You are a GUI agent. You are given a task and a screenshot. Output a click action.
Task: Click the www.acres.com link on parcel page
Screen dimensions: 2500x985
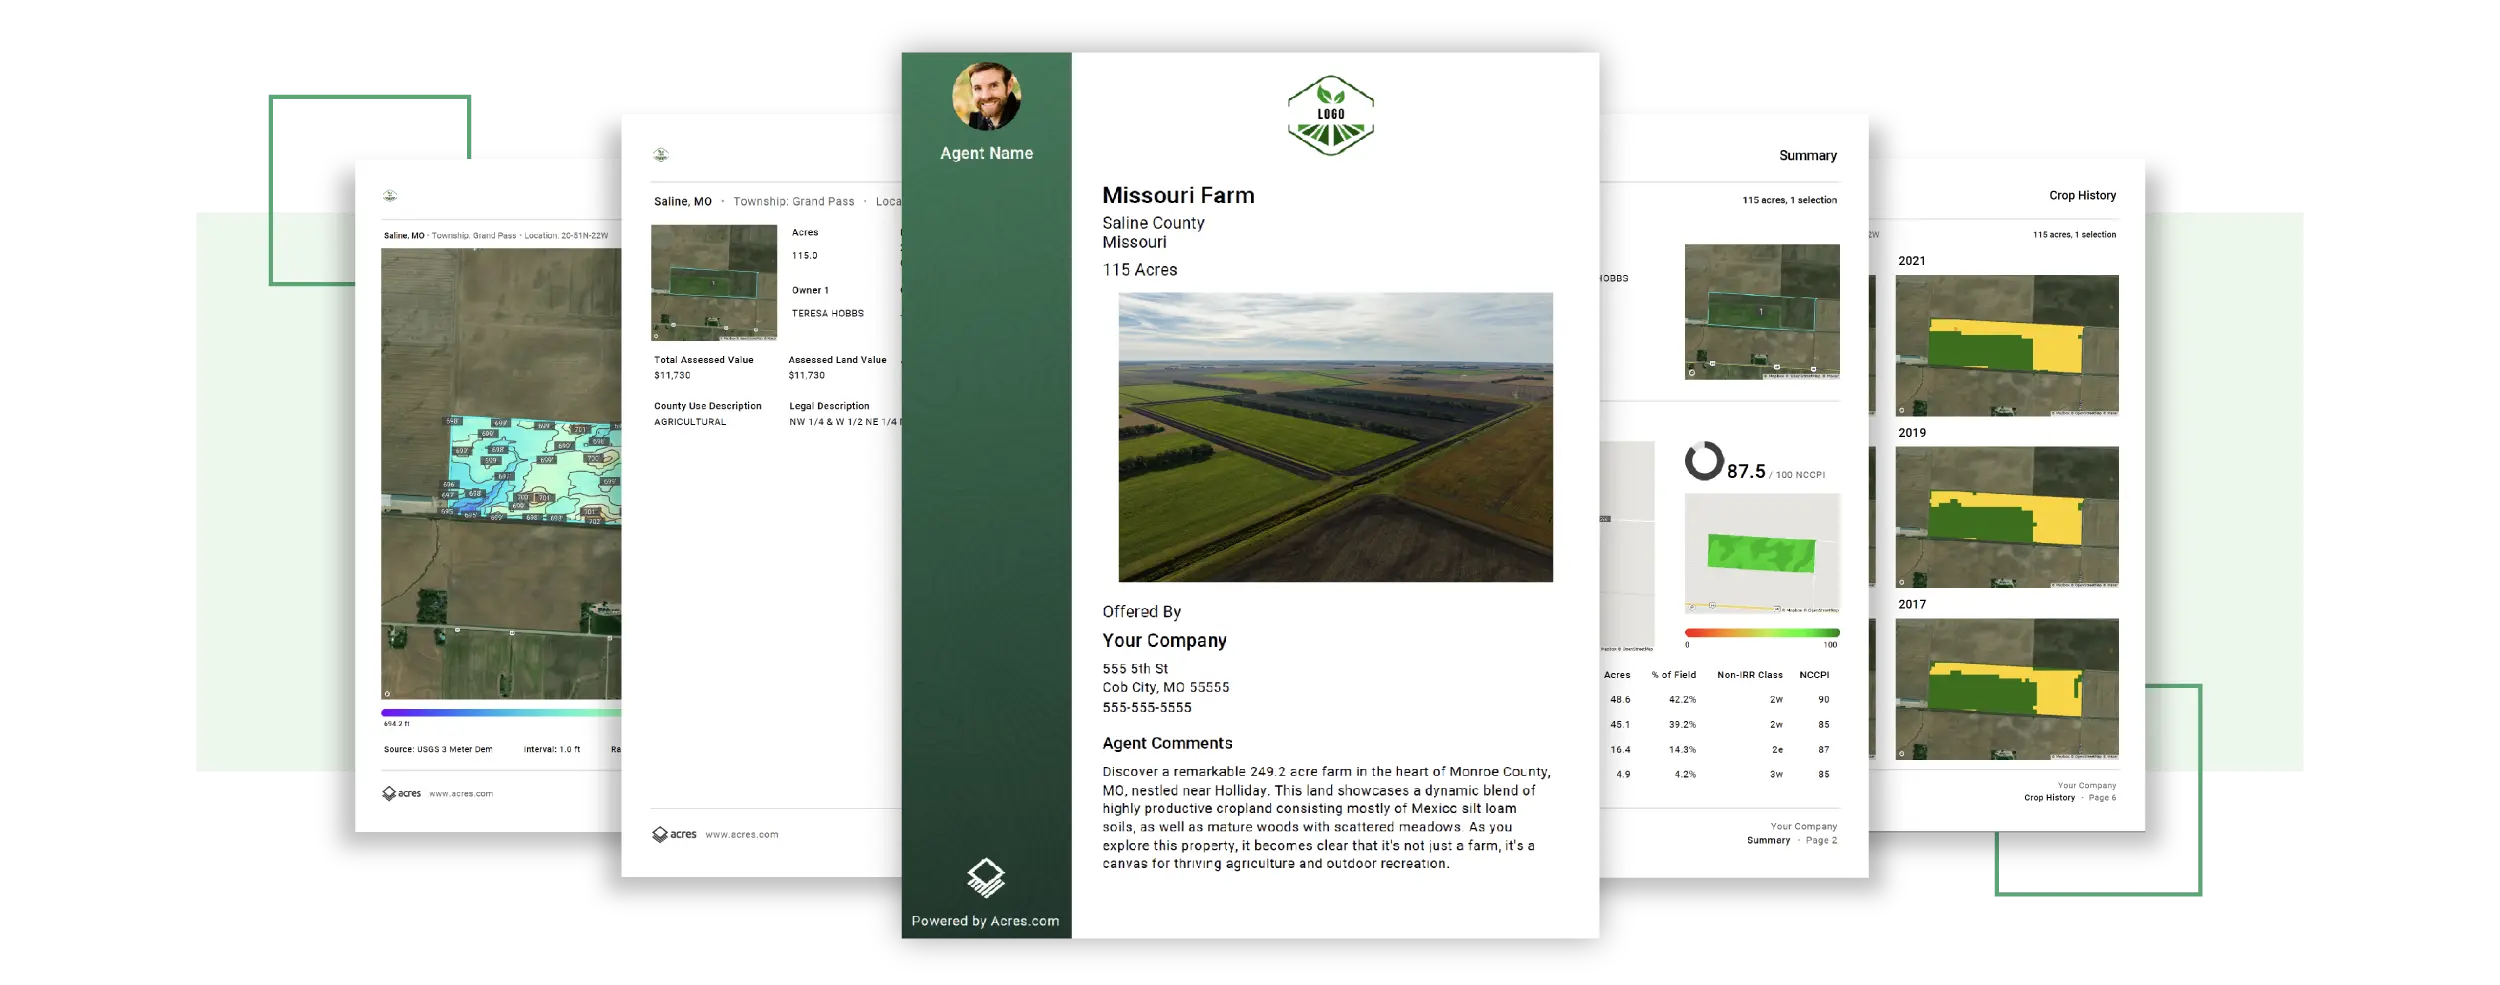(741, 834)
